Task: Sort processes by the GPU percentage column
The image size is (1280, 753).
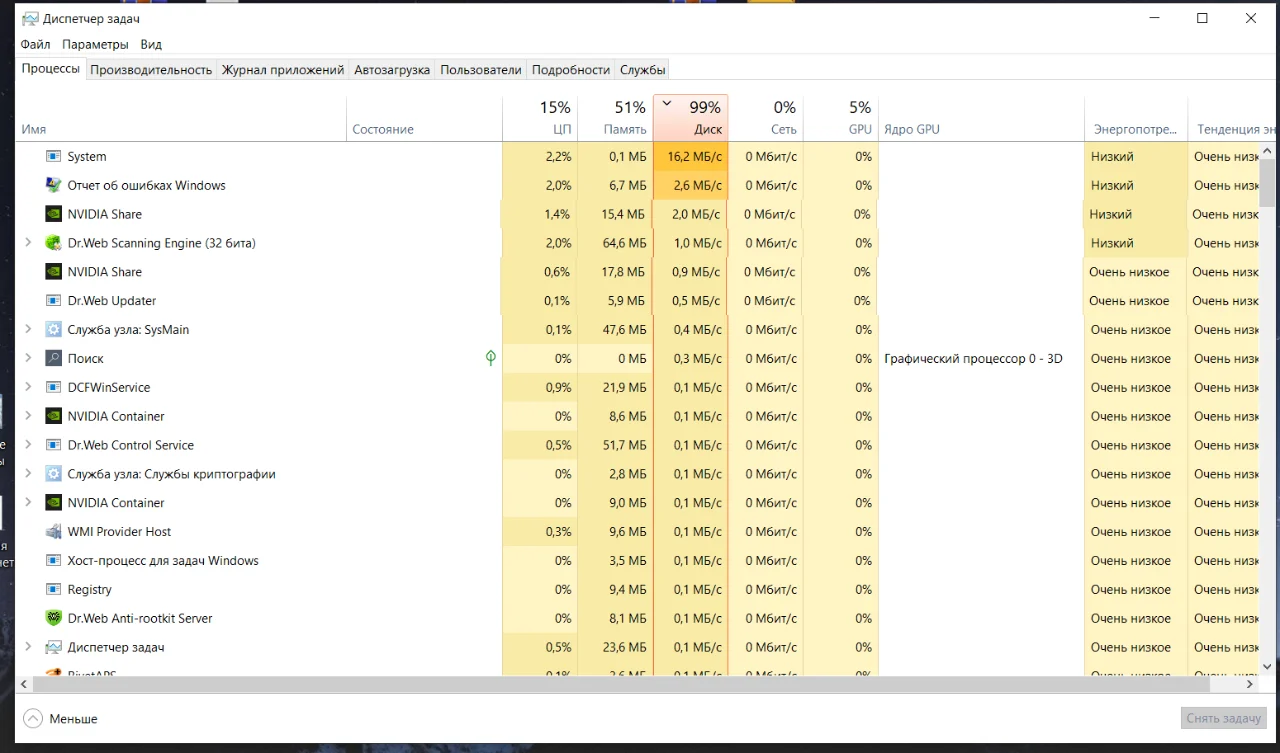Action: coord(841,118)
